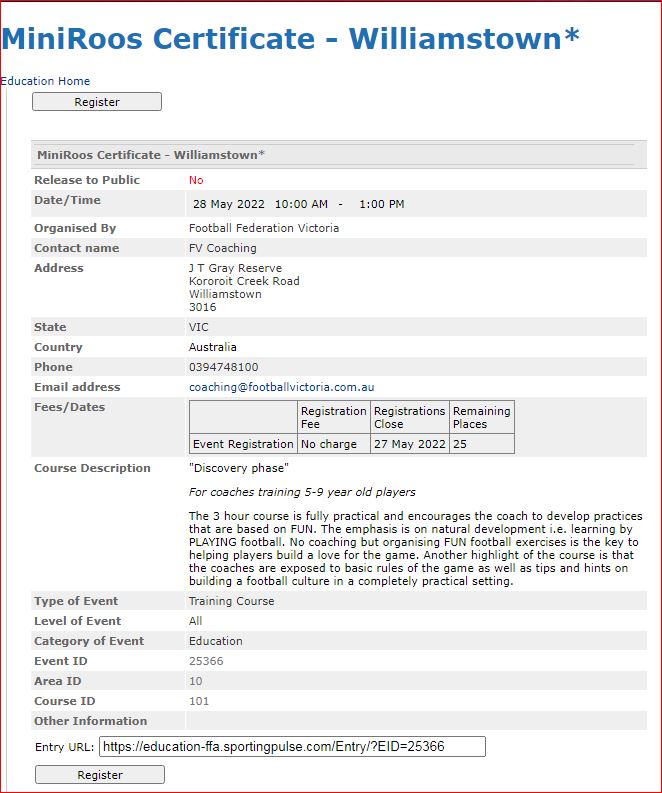Select Level of Event value 'All'
Viewport: 662px width, 793px height.
(x=195, y=621)
